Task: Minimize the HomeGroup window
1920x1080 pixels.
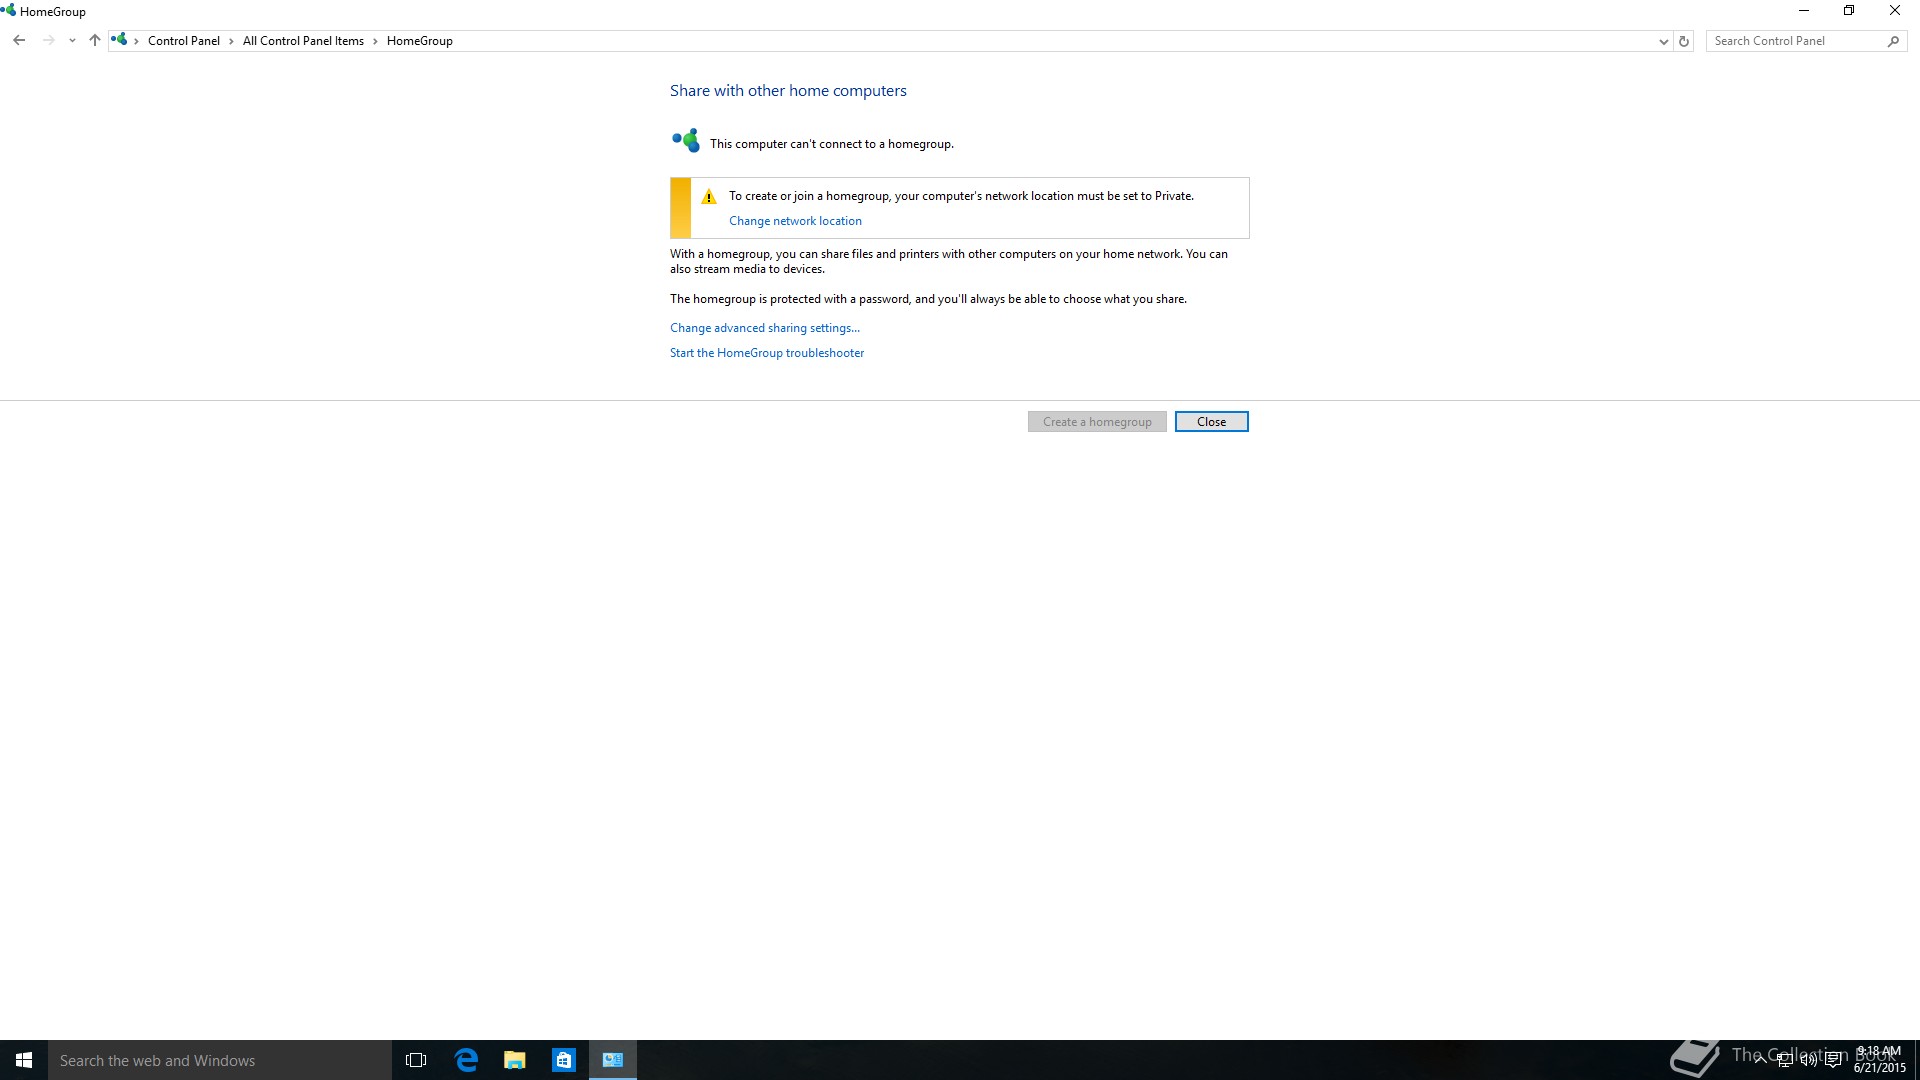Action: click(1804, 11)
